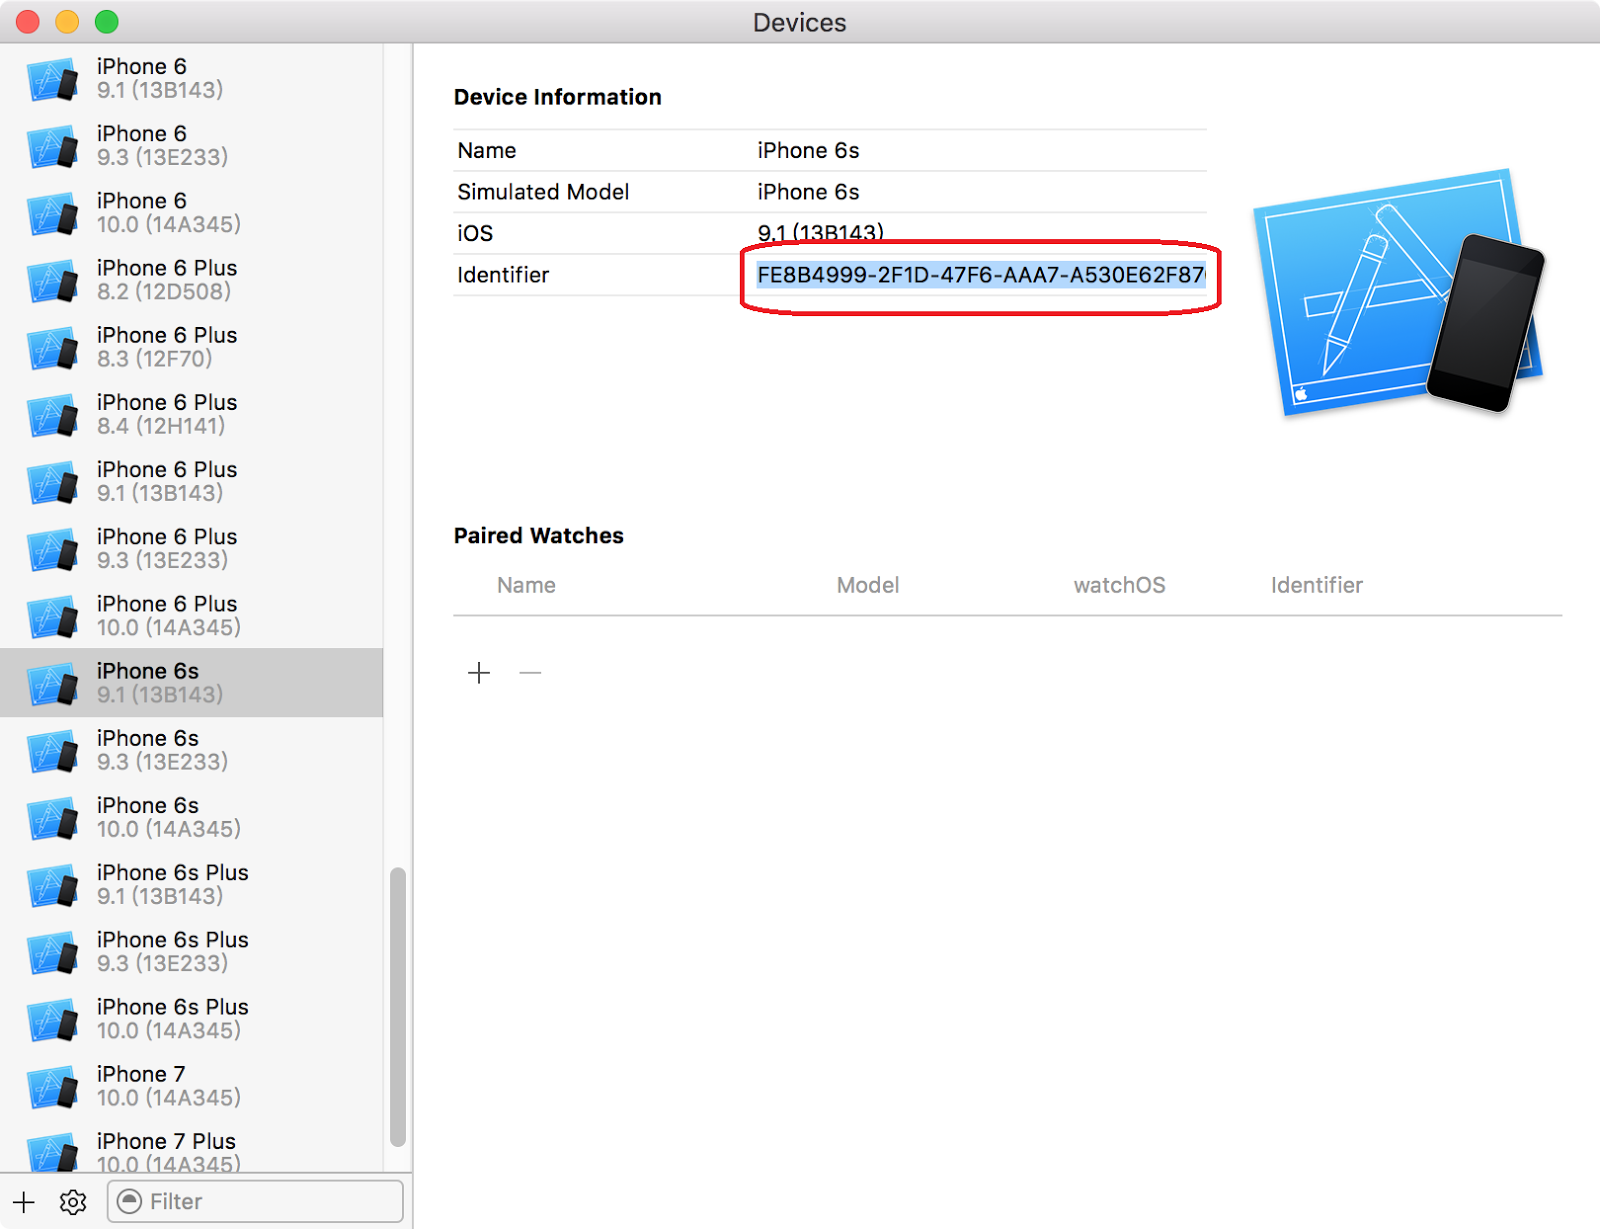Click the simulator icon next to iPhone 6 10.0

[52, 213]
